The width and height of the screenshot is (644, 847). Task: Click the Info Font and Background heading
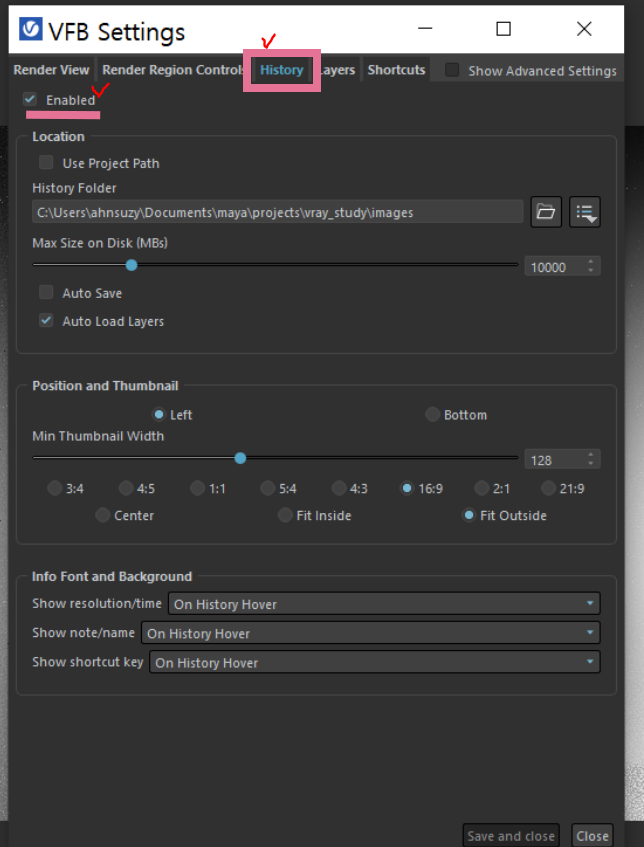pyautogui.click(x=112, y=576)
